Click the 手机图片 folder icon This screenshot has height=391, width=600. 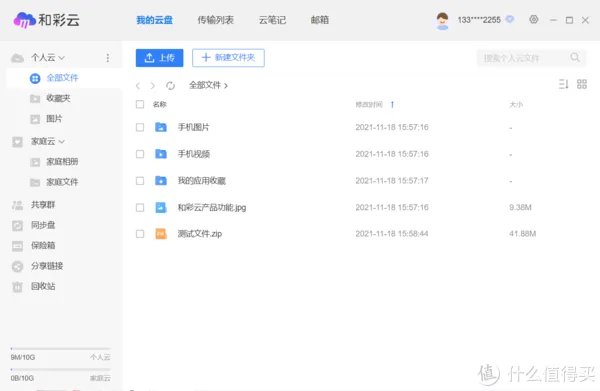(161, 127)
